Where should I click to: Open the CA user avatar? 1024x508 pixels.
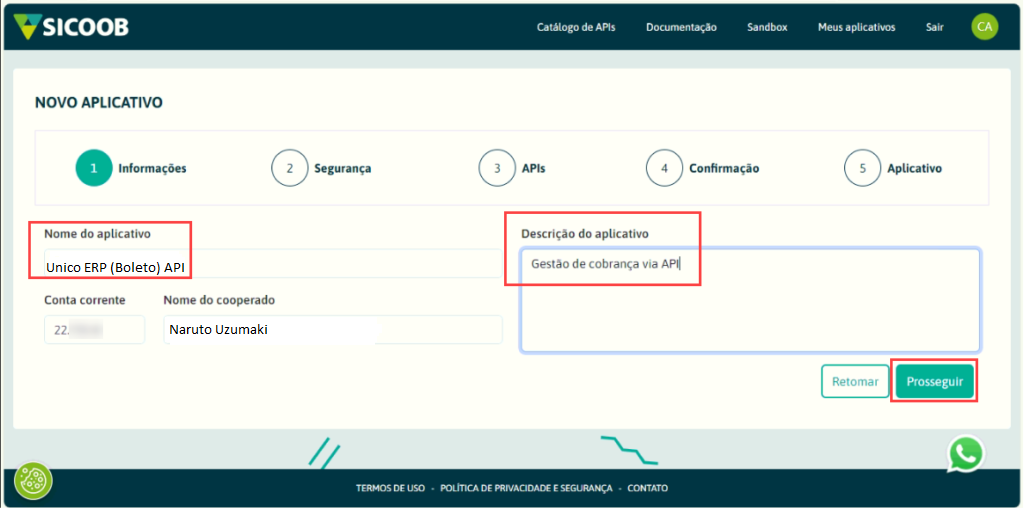click(984, 27)
